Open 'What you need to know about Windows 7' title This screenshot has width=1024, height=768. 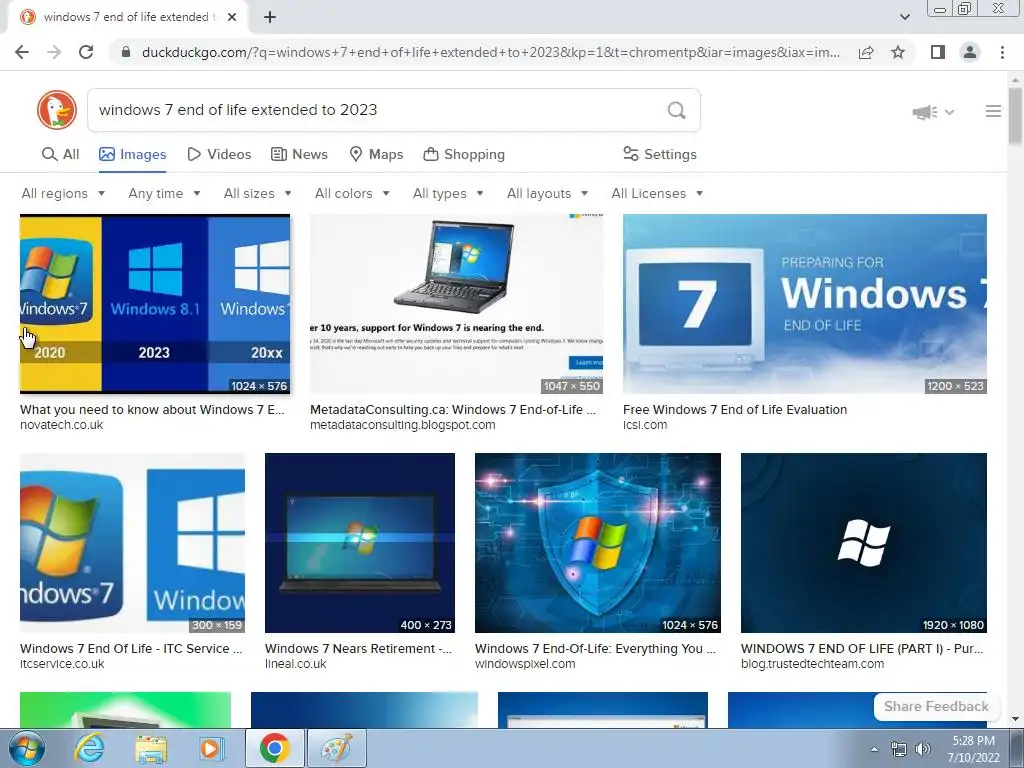tap(152, 409)
